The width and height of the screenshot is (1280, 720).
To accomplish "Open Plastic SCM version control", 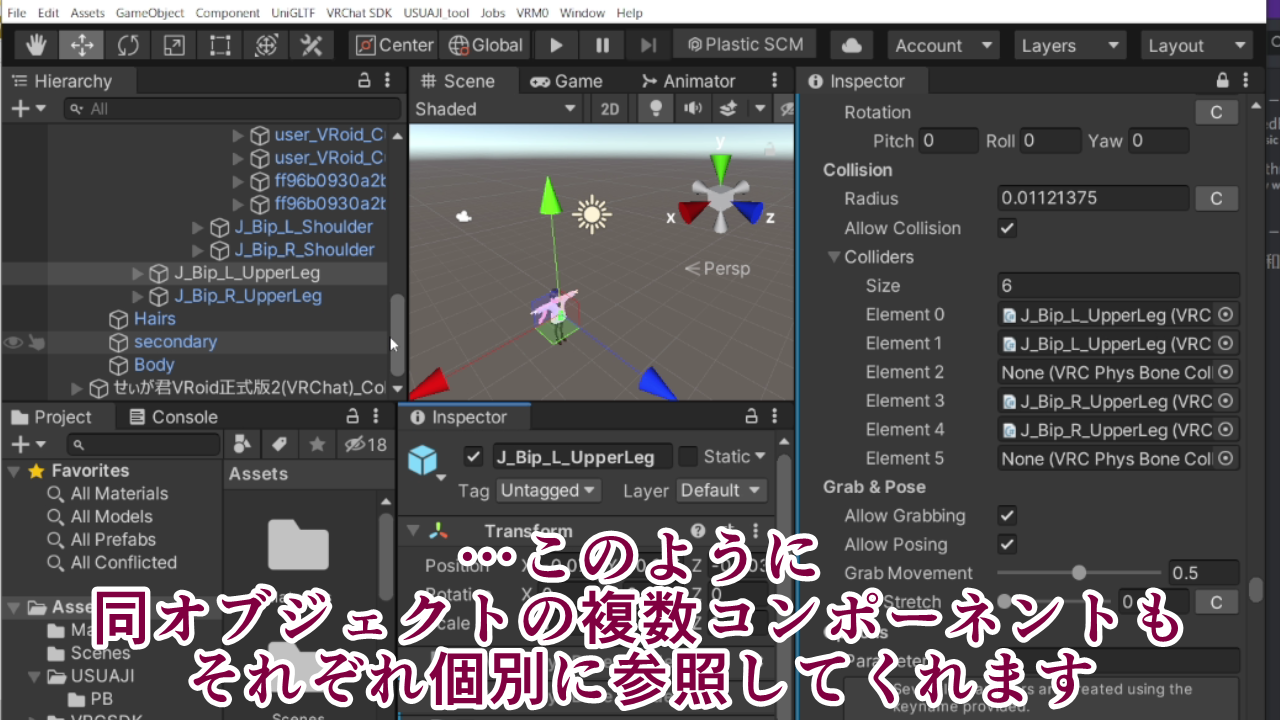I will (745, 44).
